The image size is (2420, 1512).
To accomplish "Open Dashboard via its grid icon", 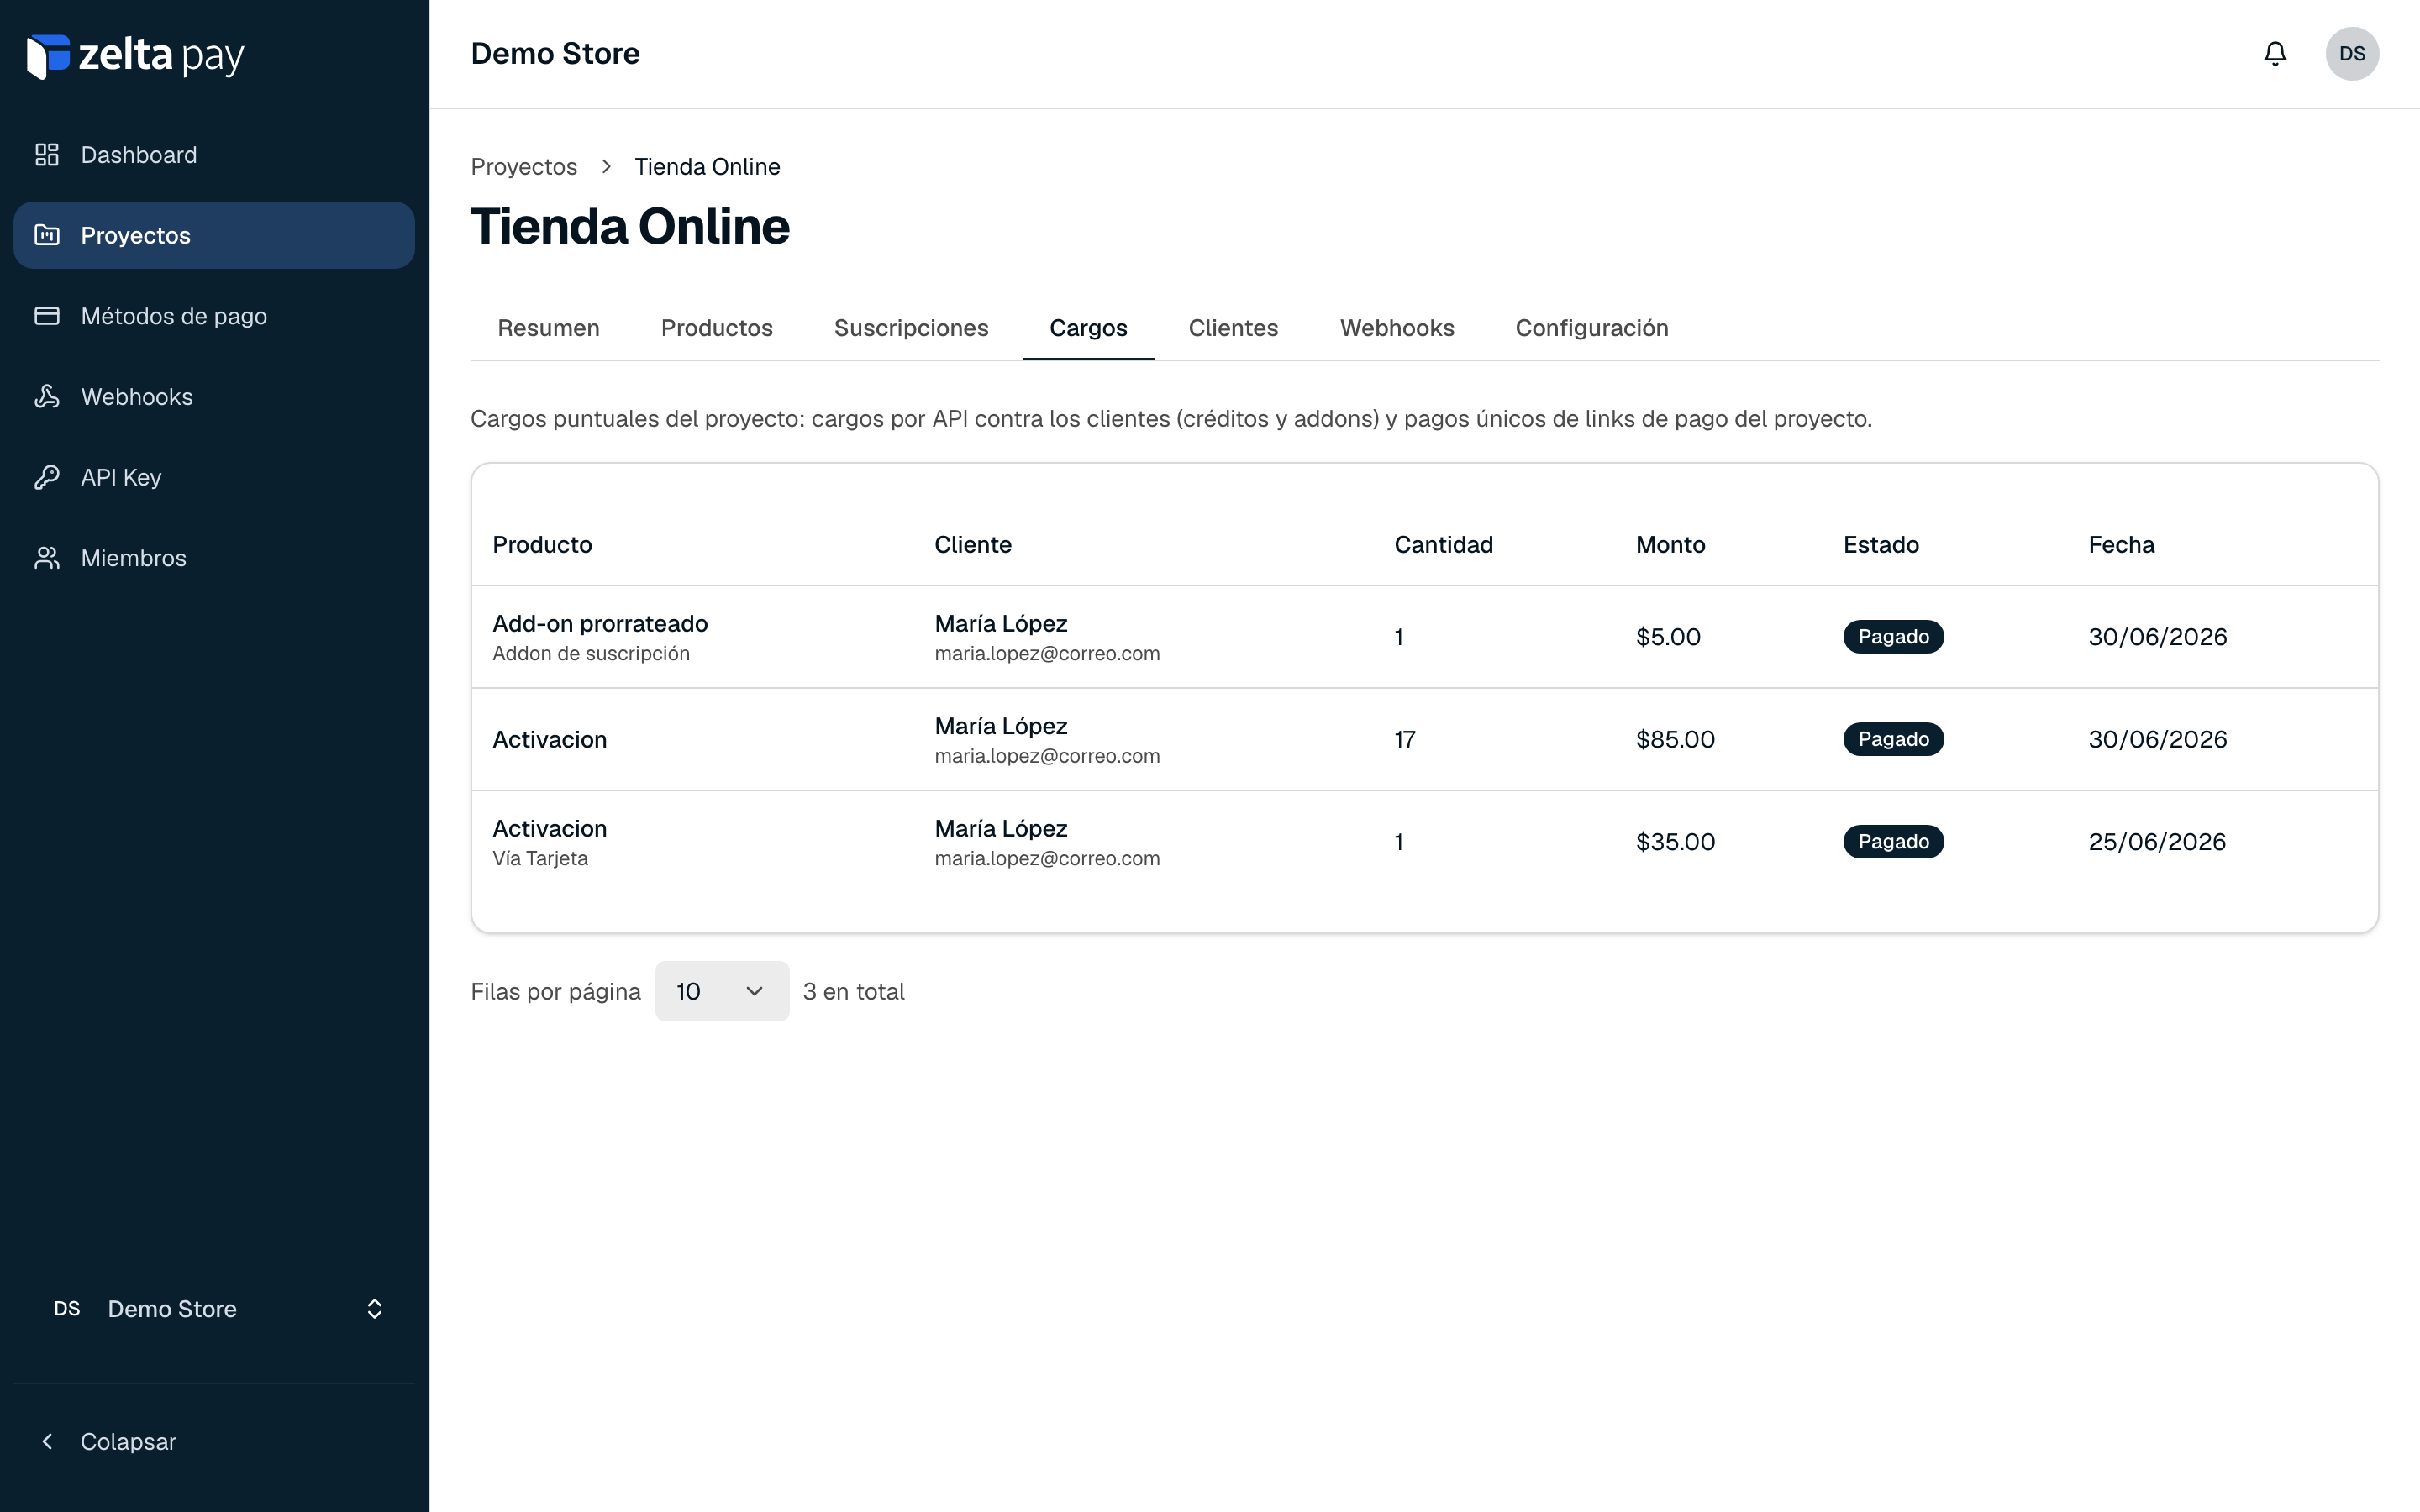I will (x=47, y=155).
